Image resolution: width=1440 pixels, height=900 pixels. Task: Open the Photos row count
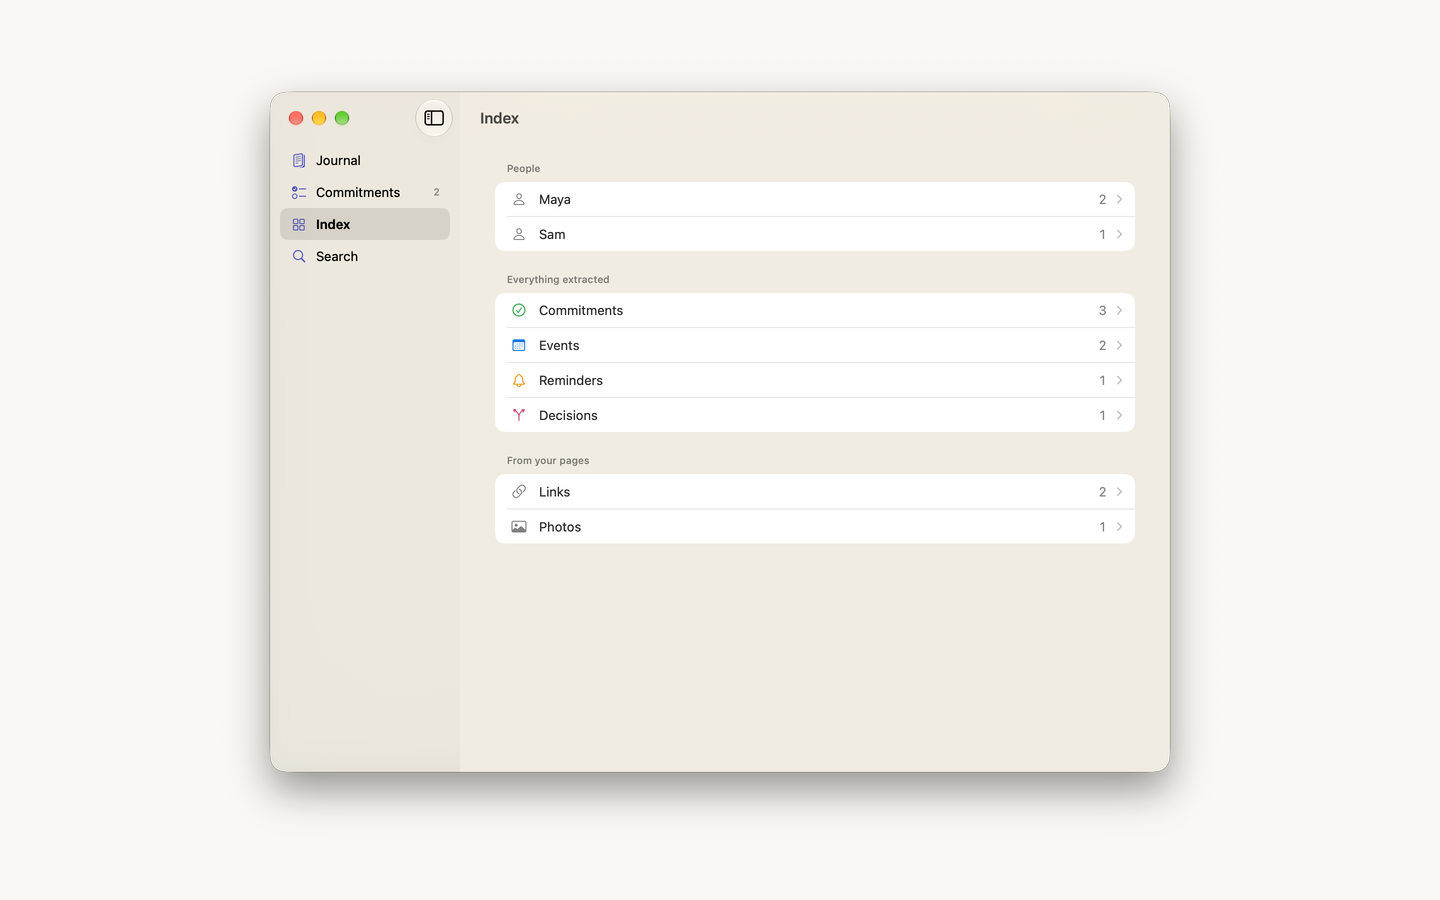[x=1103, y=527]
